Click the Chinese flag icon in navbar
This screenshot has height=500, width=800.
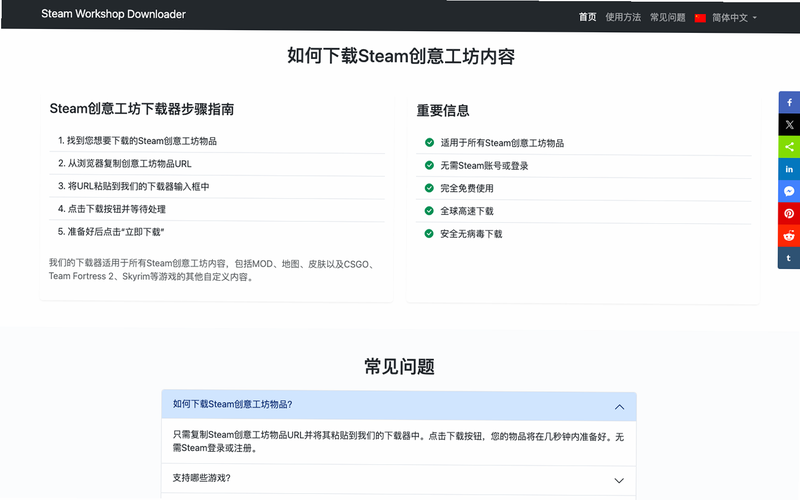(x=700, y=18)
